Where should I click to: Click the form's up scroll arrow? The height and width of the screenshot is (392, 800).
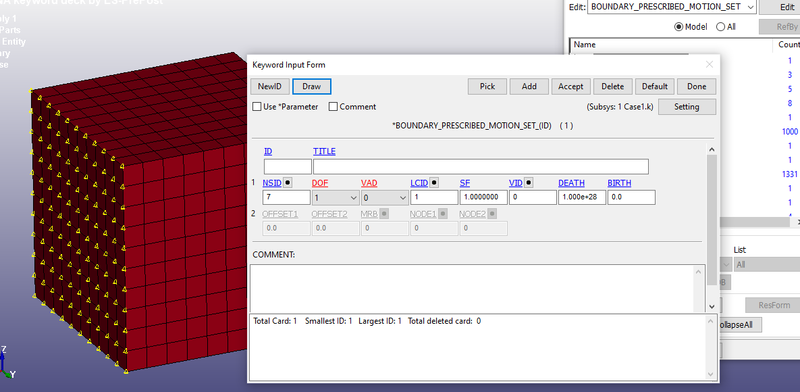(712, 150)
